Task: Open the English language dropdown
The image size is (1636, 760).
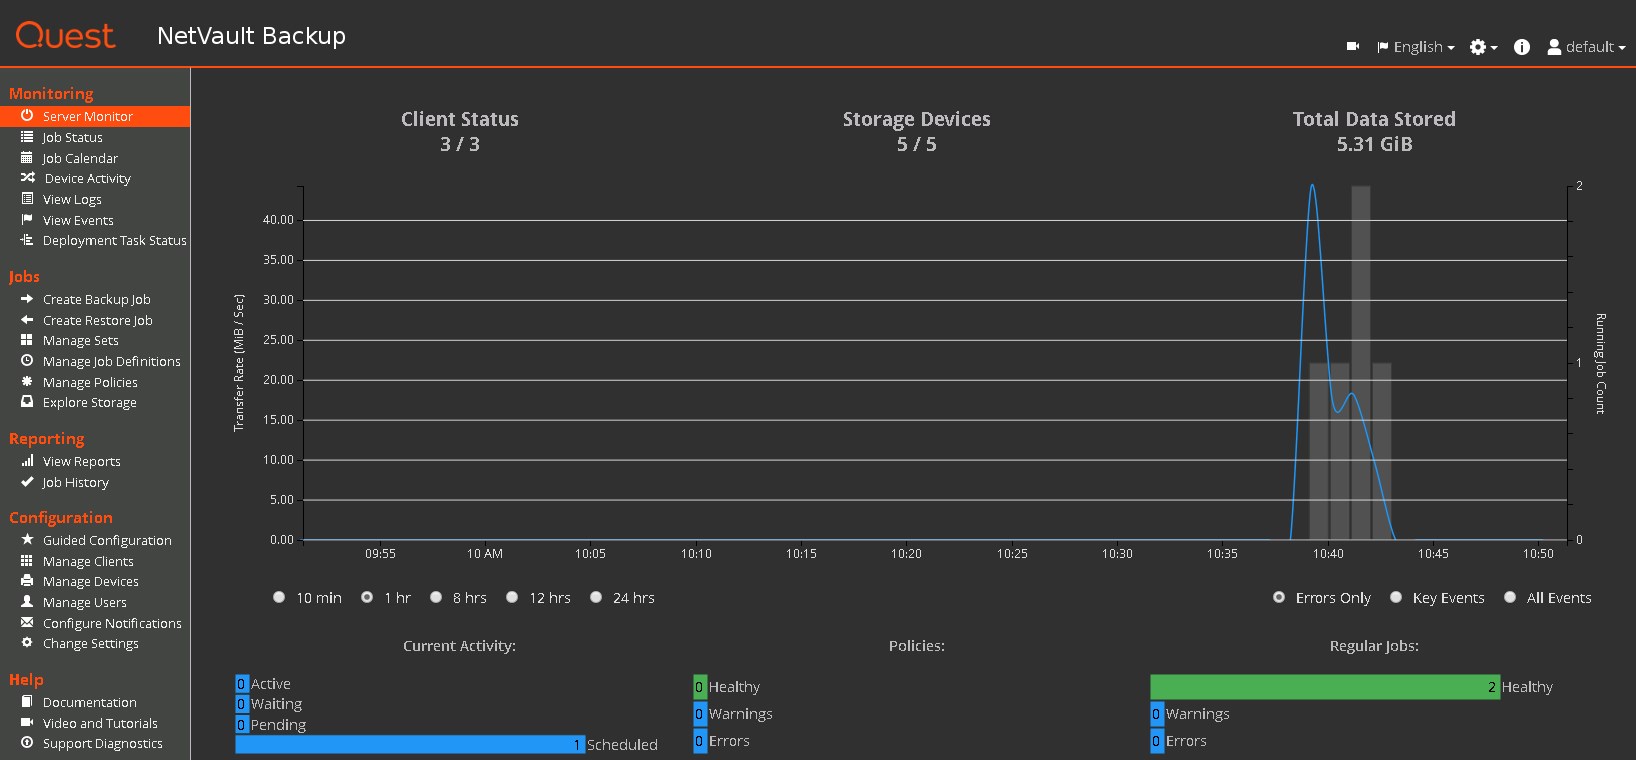Action: coord(1416,47)
